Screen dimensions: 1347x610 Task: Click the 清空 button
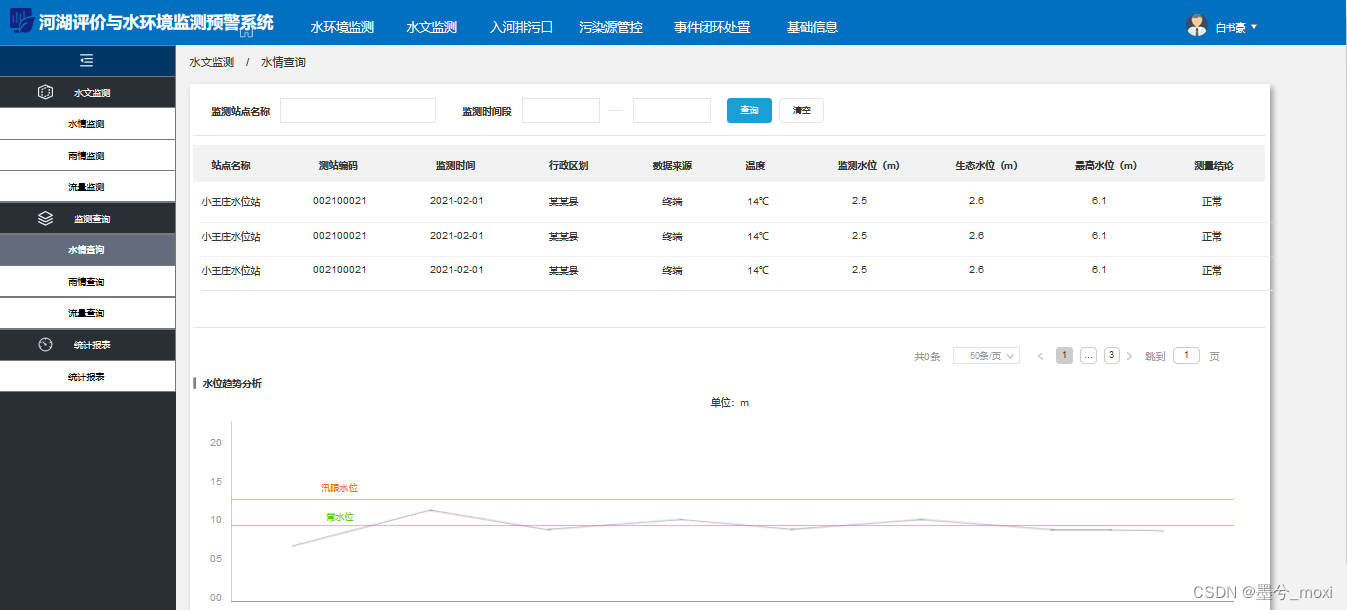[801, 110]
